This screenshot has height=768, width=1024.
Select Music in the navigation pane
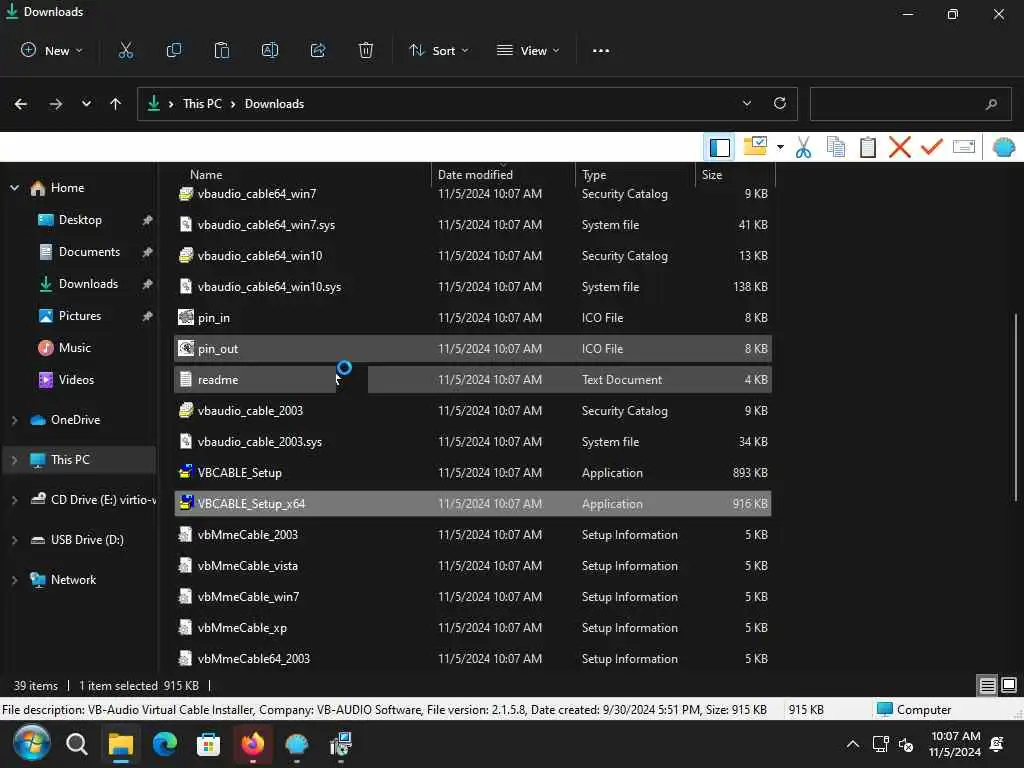pos(74,348)
